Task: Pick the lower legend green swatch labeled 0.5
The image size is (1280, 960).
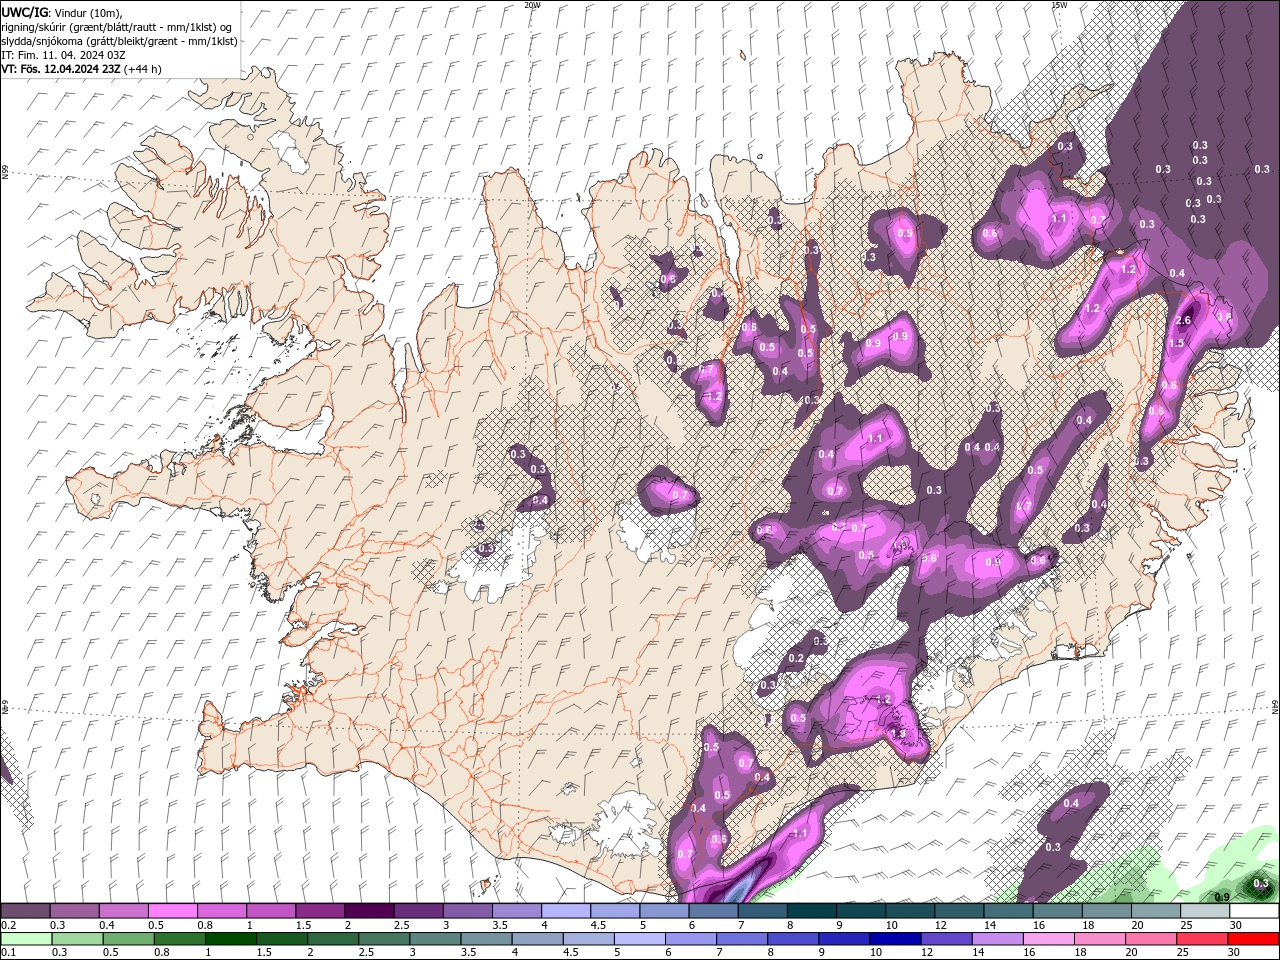Action: point(128,939)
